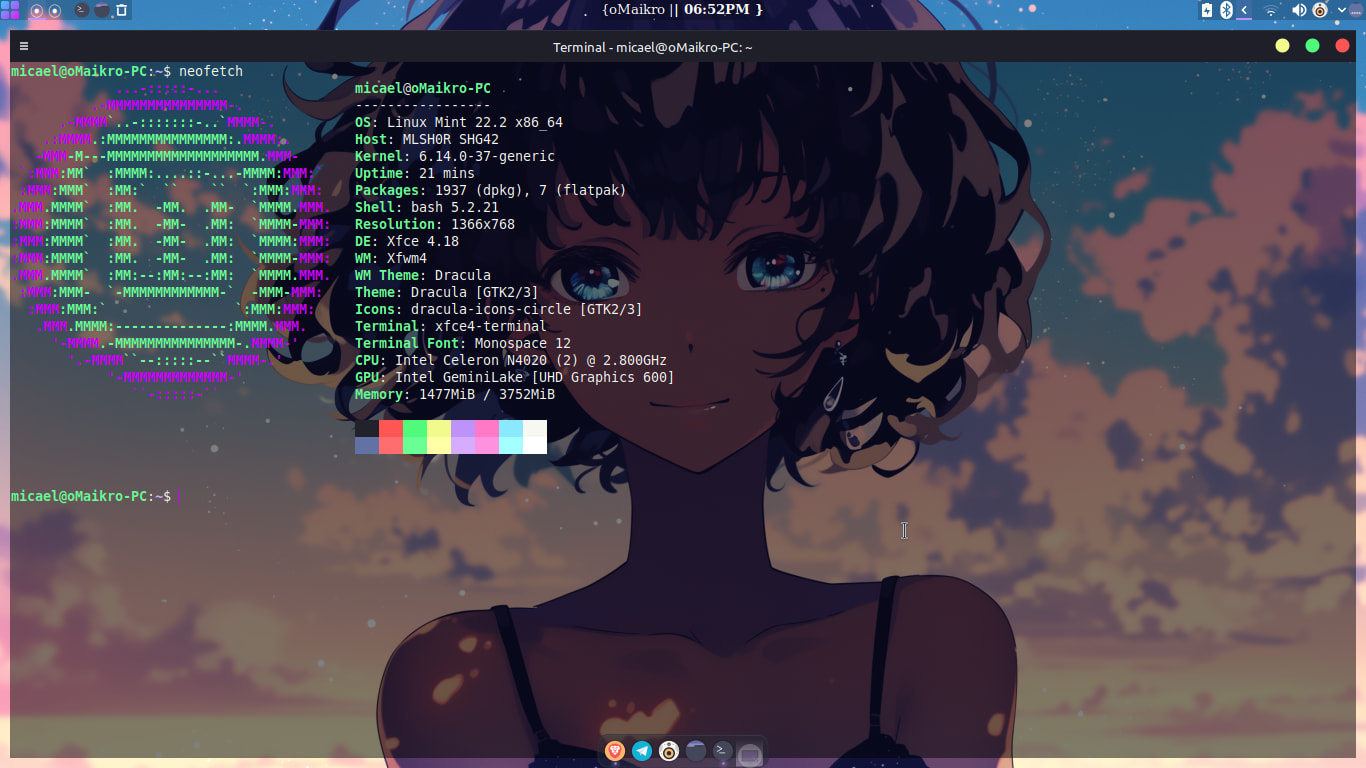Screen dimensions: 1366x768
Task: Click the 'Shell: bash 5.2.21' line
Action: point(427,208)
